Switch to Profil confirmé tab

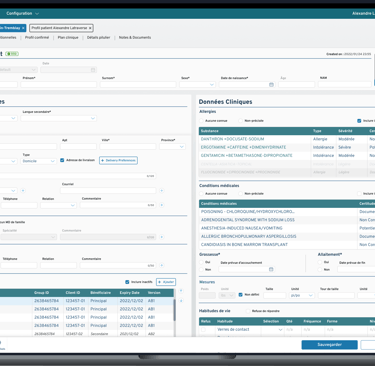pyautogui.click(x=37, y=37)
